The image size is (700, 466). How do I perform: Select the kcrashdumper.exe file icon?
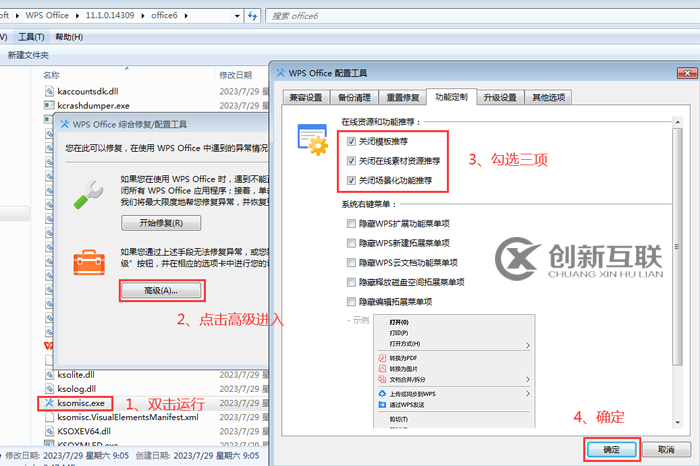click(x=49, y=105)
